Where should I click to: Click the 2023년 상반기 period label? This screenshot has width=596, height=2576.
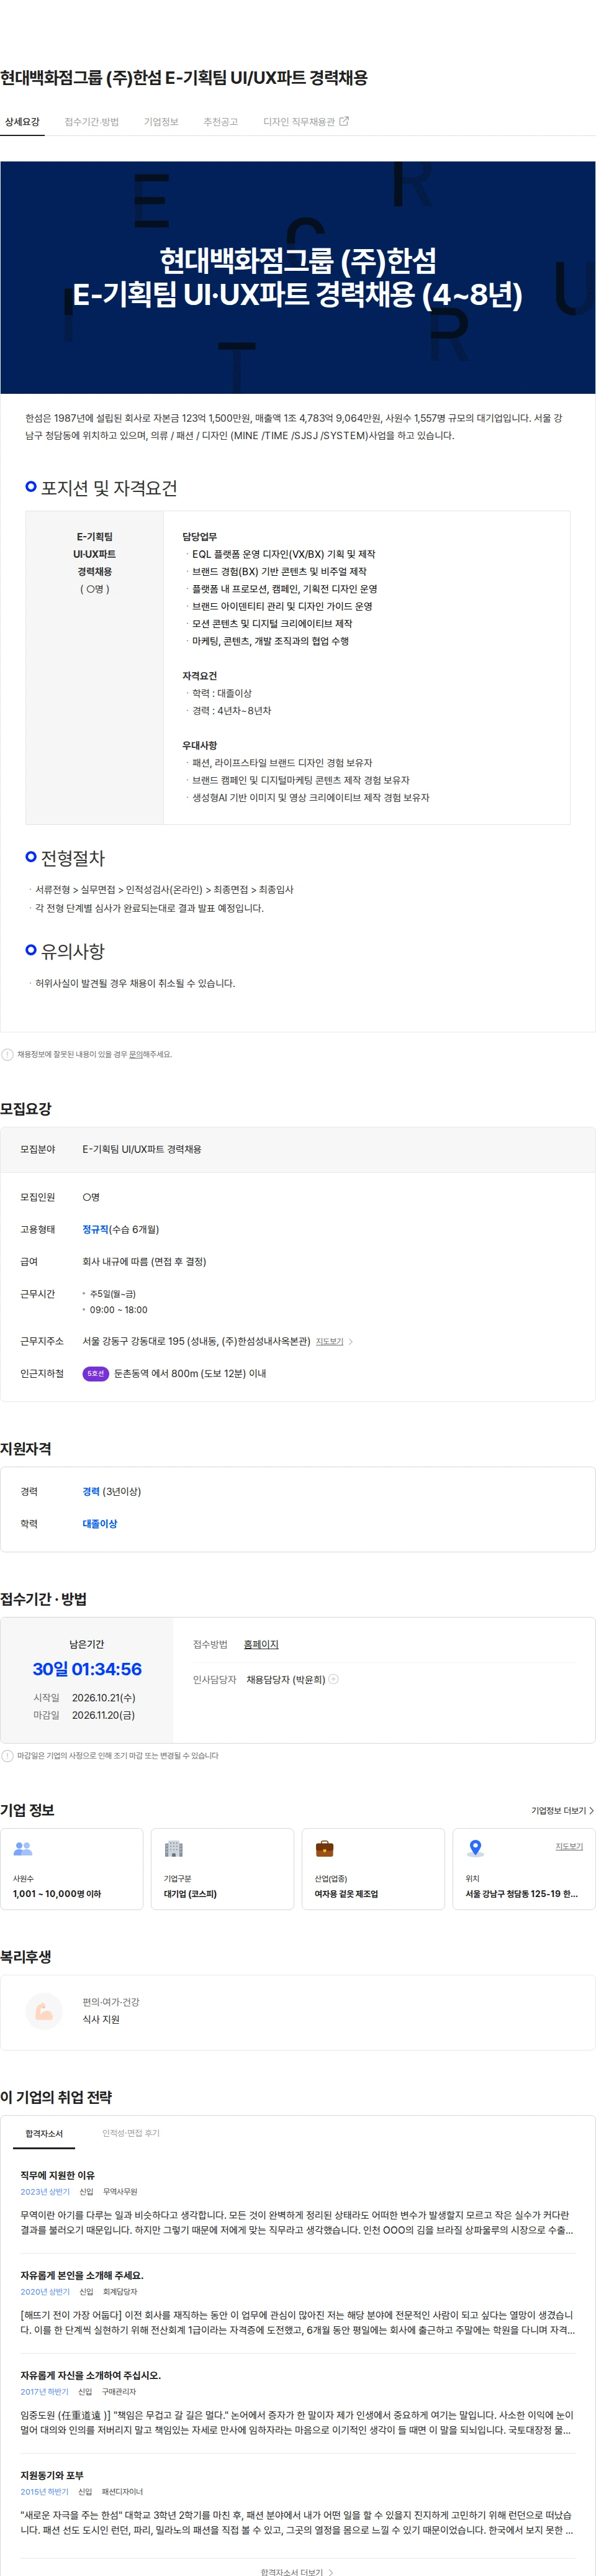45,2192
